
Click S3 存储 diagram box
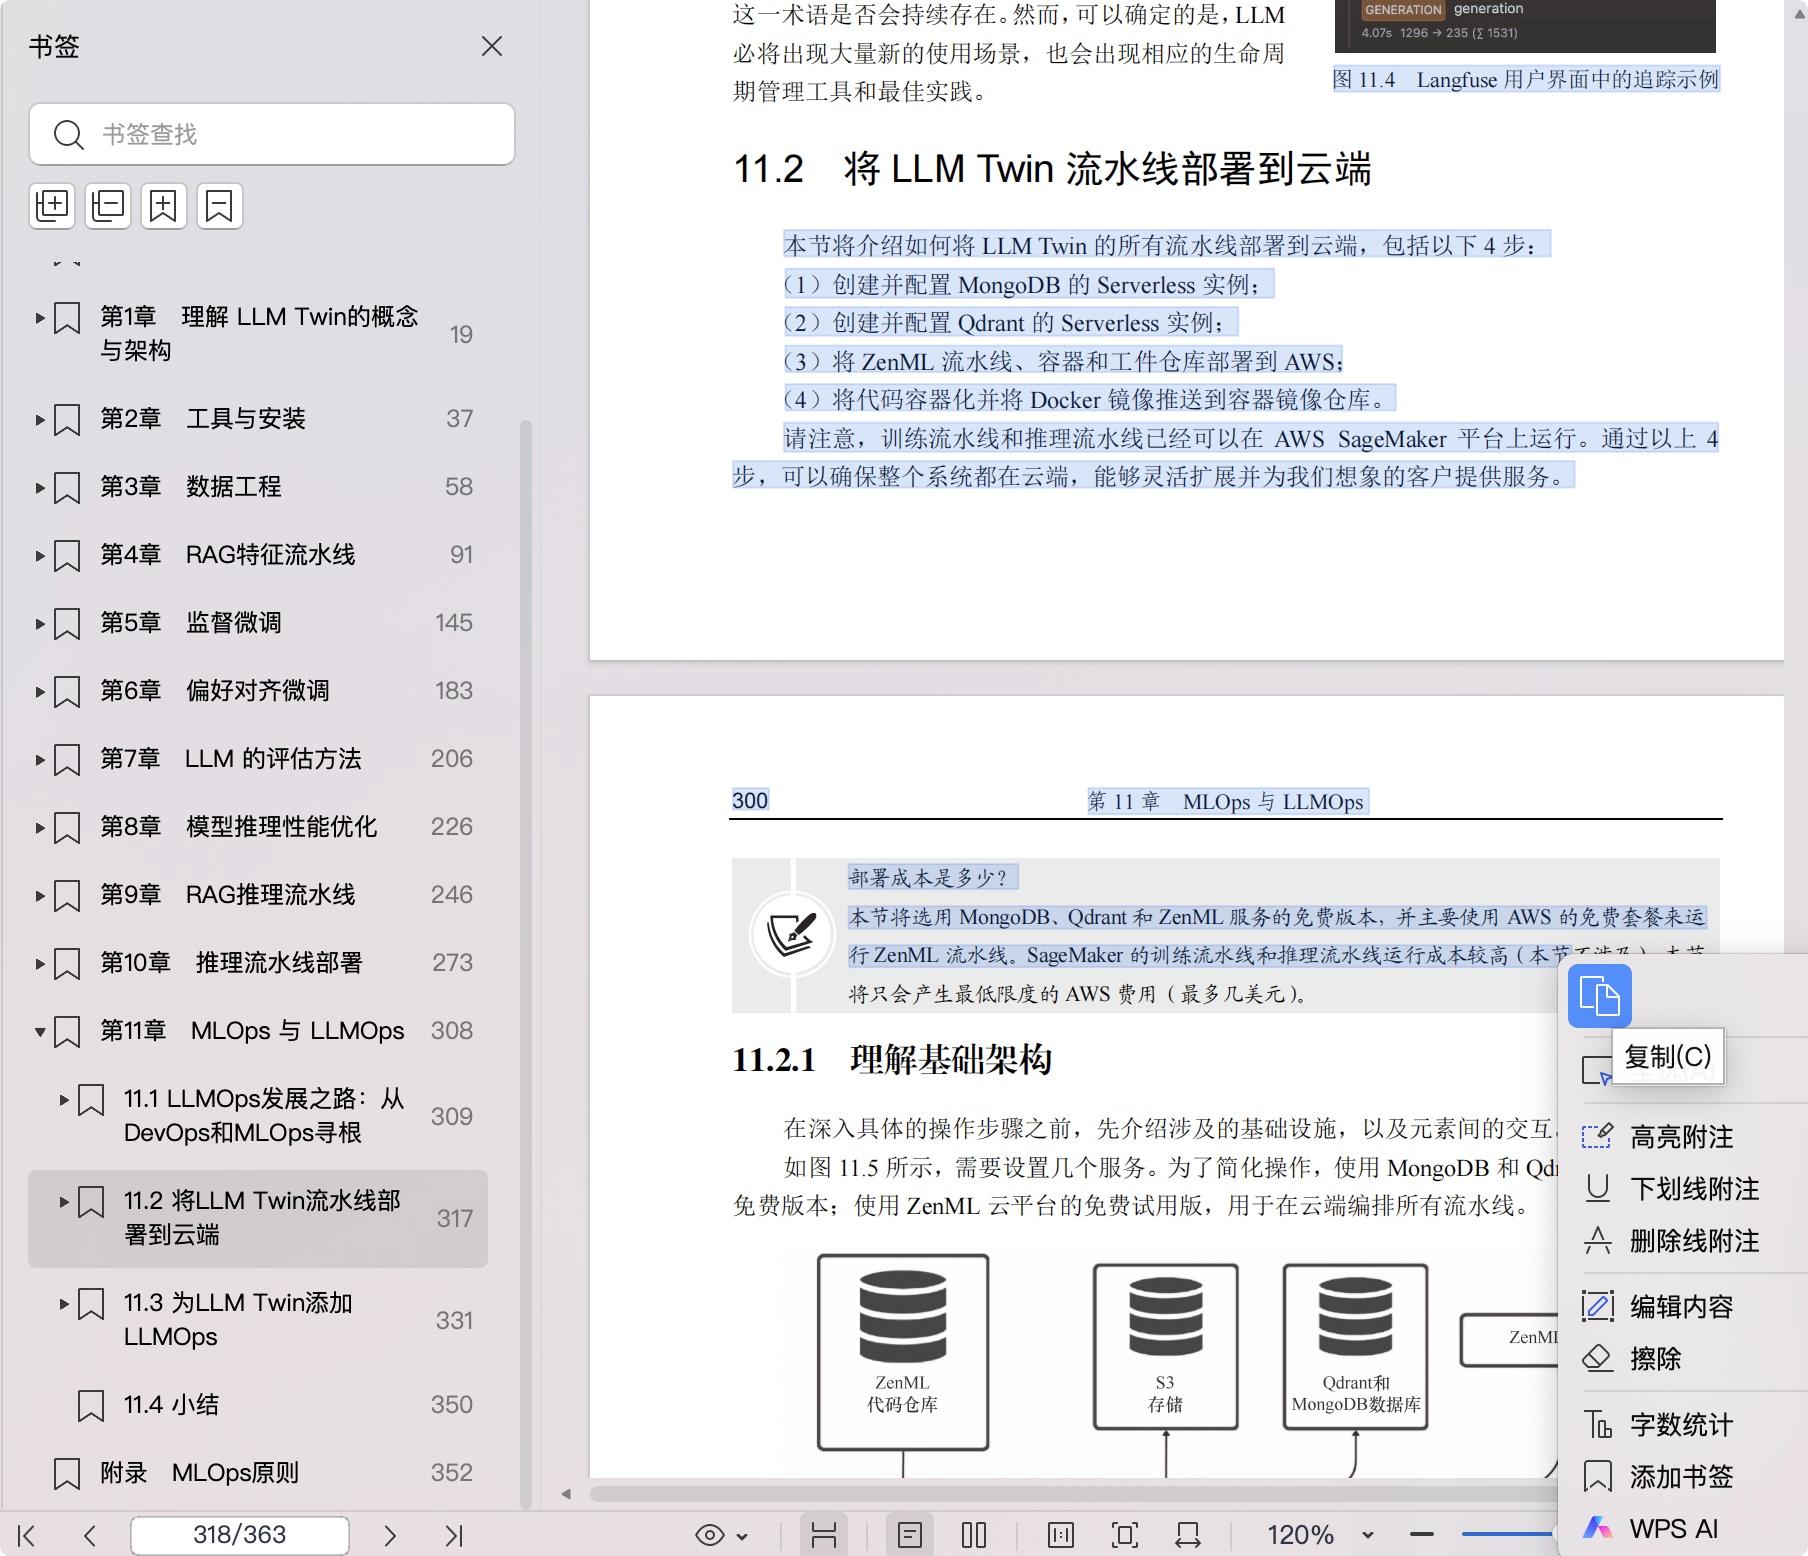(x=1166, y=1346)
